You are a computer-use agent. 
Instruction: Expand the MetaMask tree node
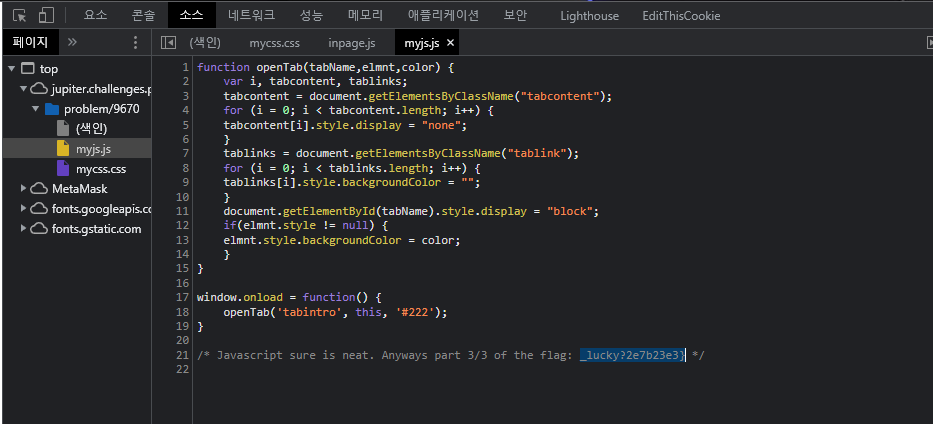click(x=23, y=189)
